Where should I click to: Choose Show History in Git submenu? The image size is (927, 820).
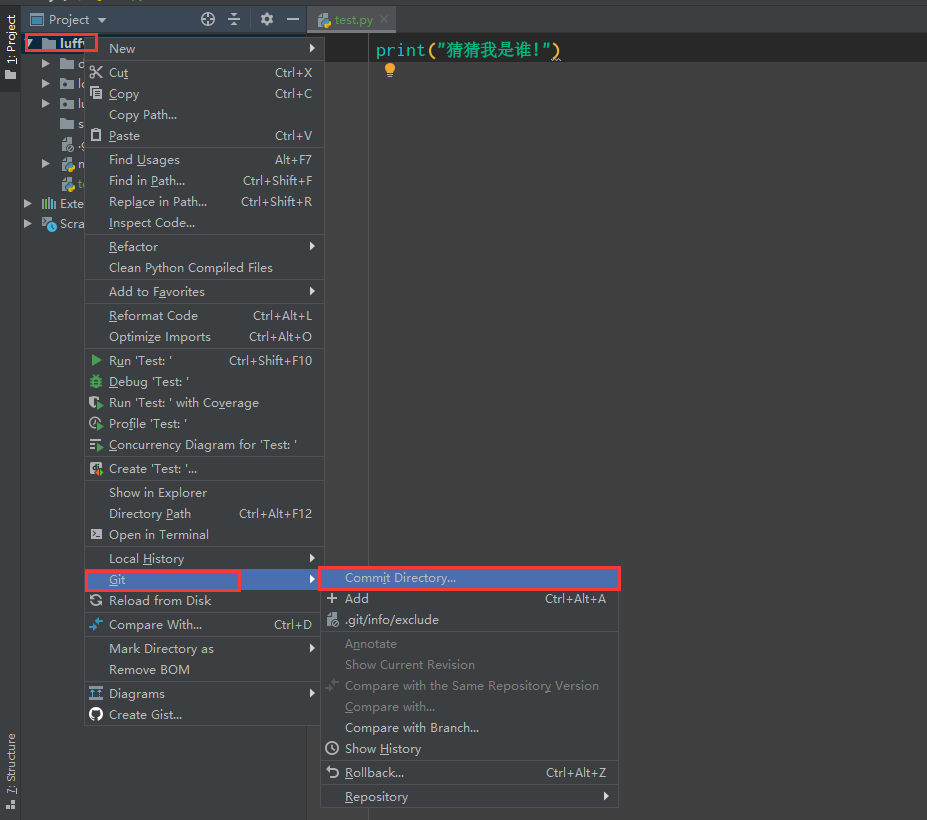click(x=382, y=748)
